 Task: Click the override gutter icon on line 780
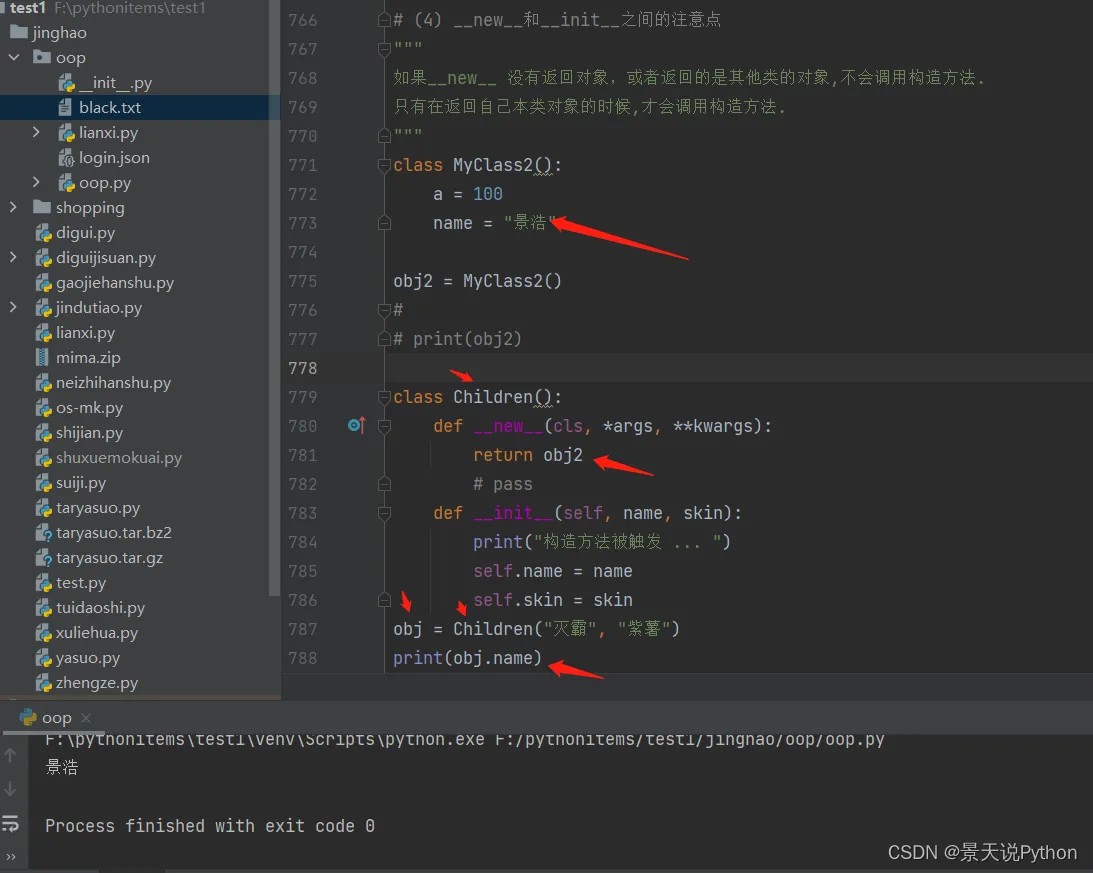coord(355,426)
